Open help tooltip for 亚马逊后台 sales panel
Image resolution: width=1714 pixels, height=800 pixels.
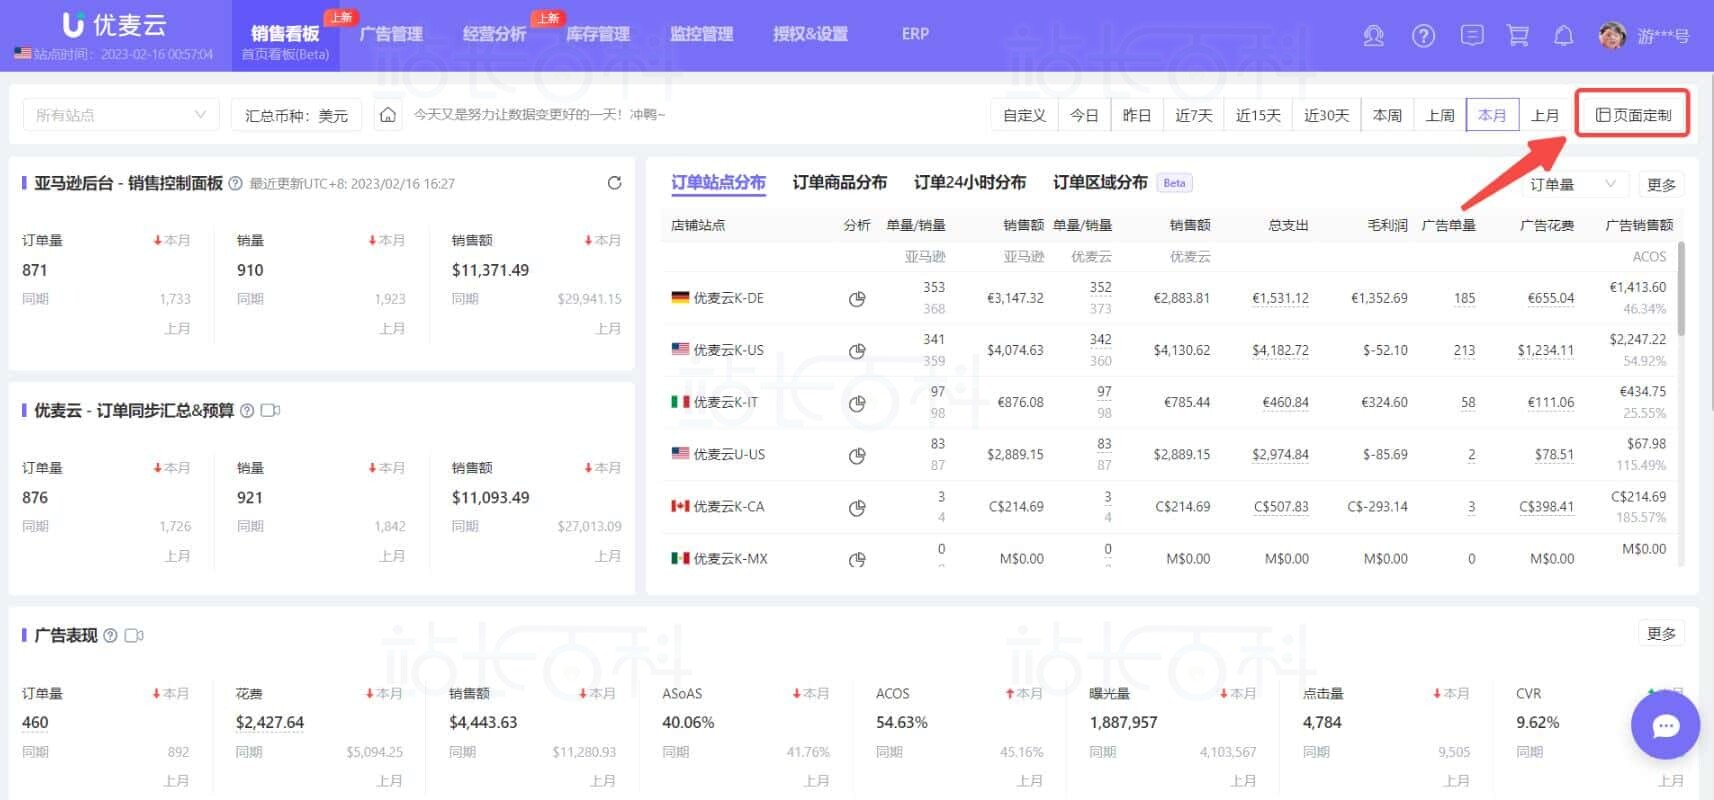(x=236, y=184)
